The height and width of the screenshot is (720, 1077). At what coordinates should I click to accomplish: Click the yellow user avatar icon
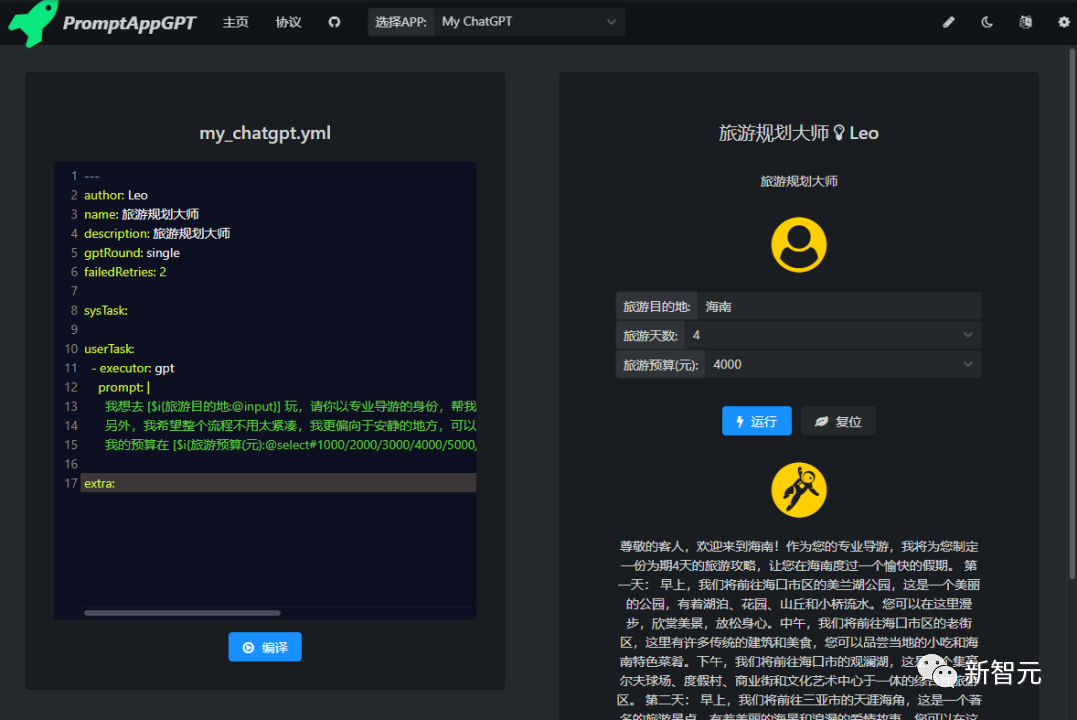click(798, 243)
